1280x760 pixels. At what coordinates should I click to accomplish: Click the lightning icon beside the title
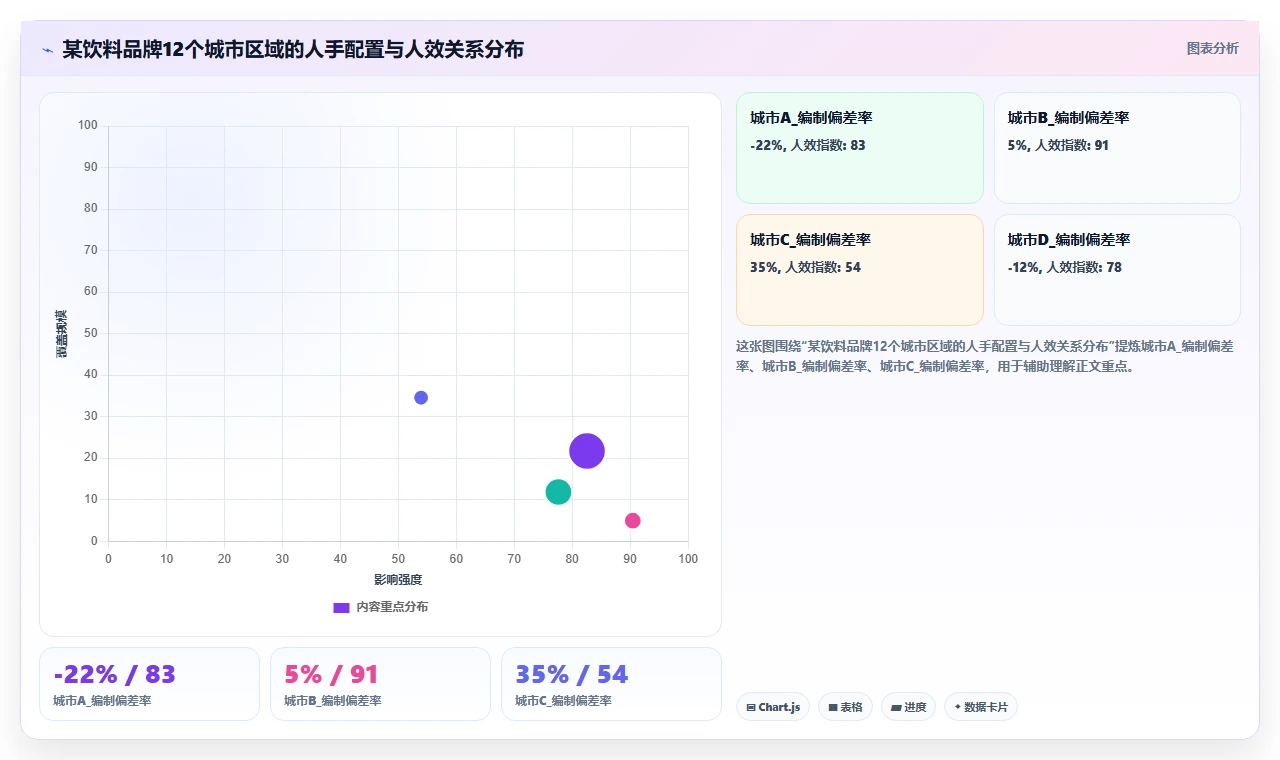(x=48, y=50)
